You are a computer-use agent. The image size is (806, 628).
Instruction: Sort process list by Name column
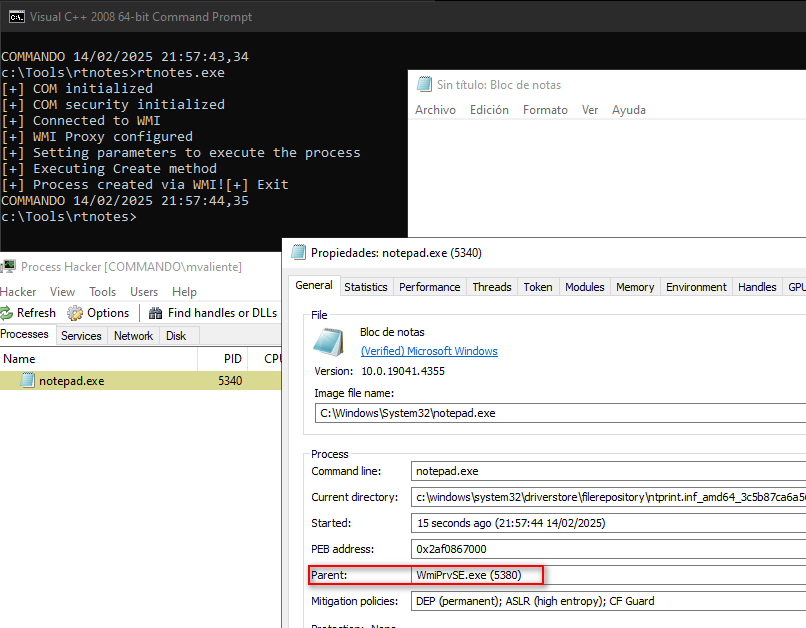point(99,359)
